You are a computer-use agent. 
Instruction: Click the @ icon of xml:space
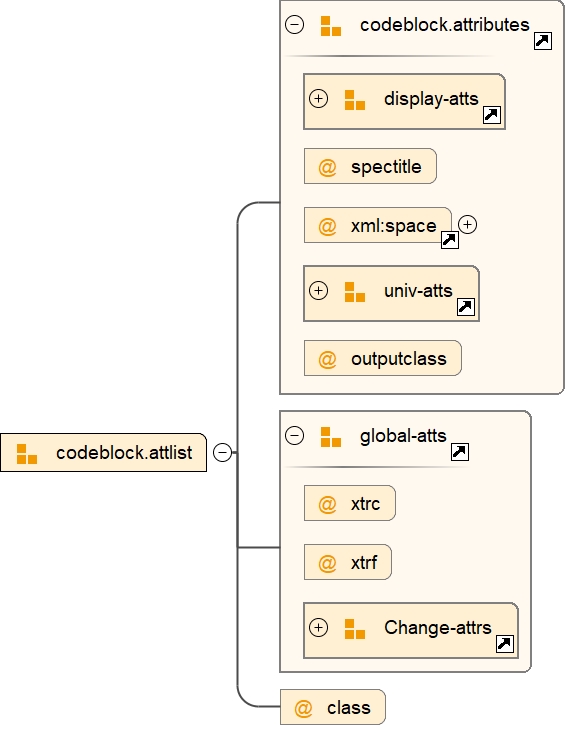click(327, 226)
